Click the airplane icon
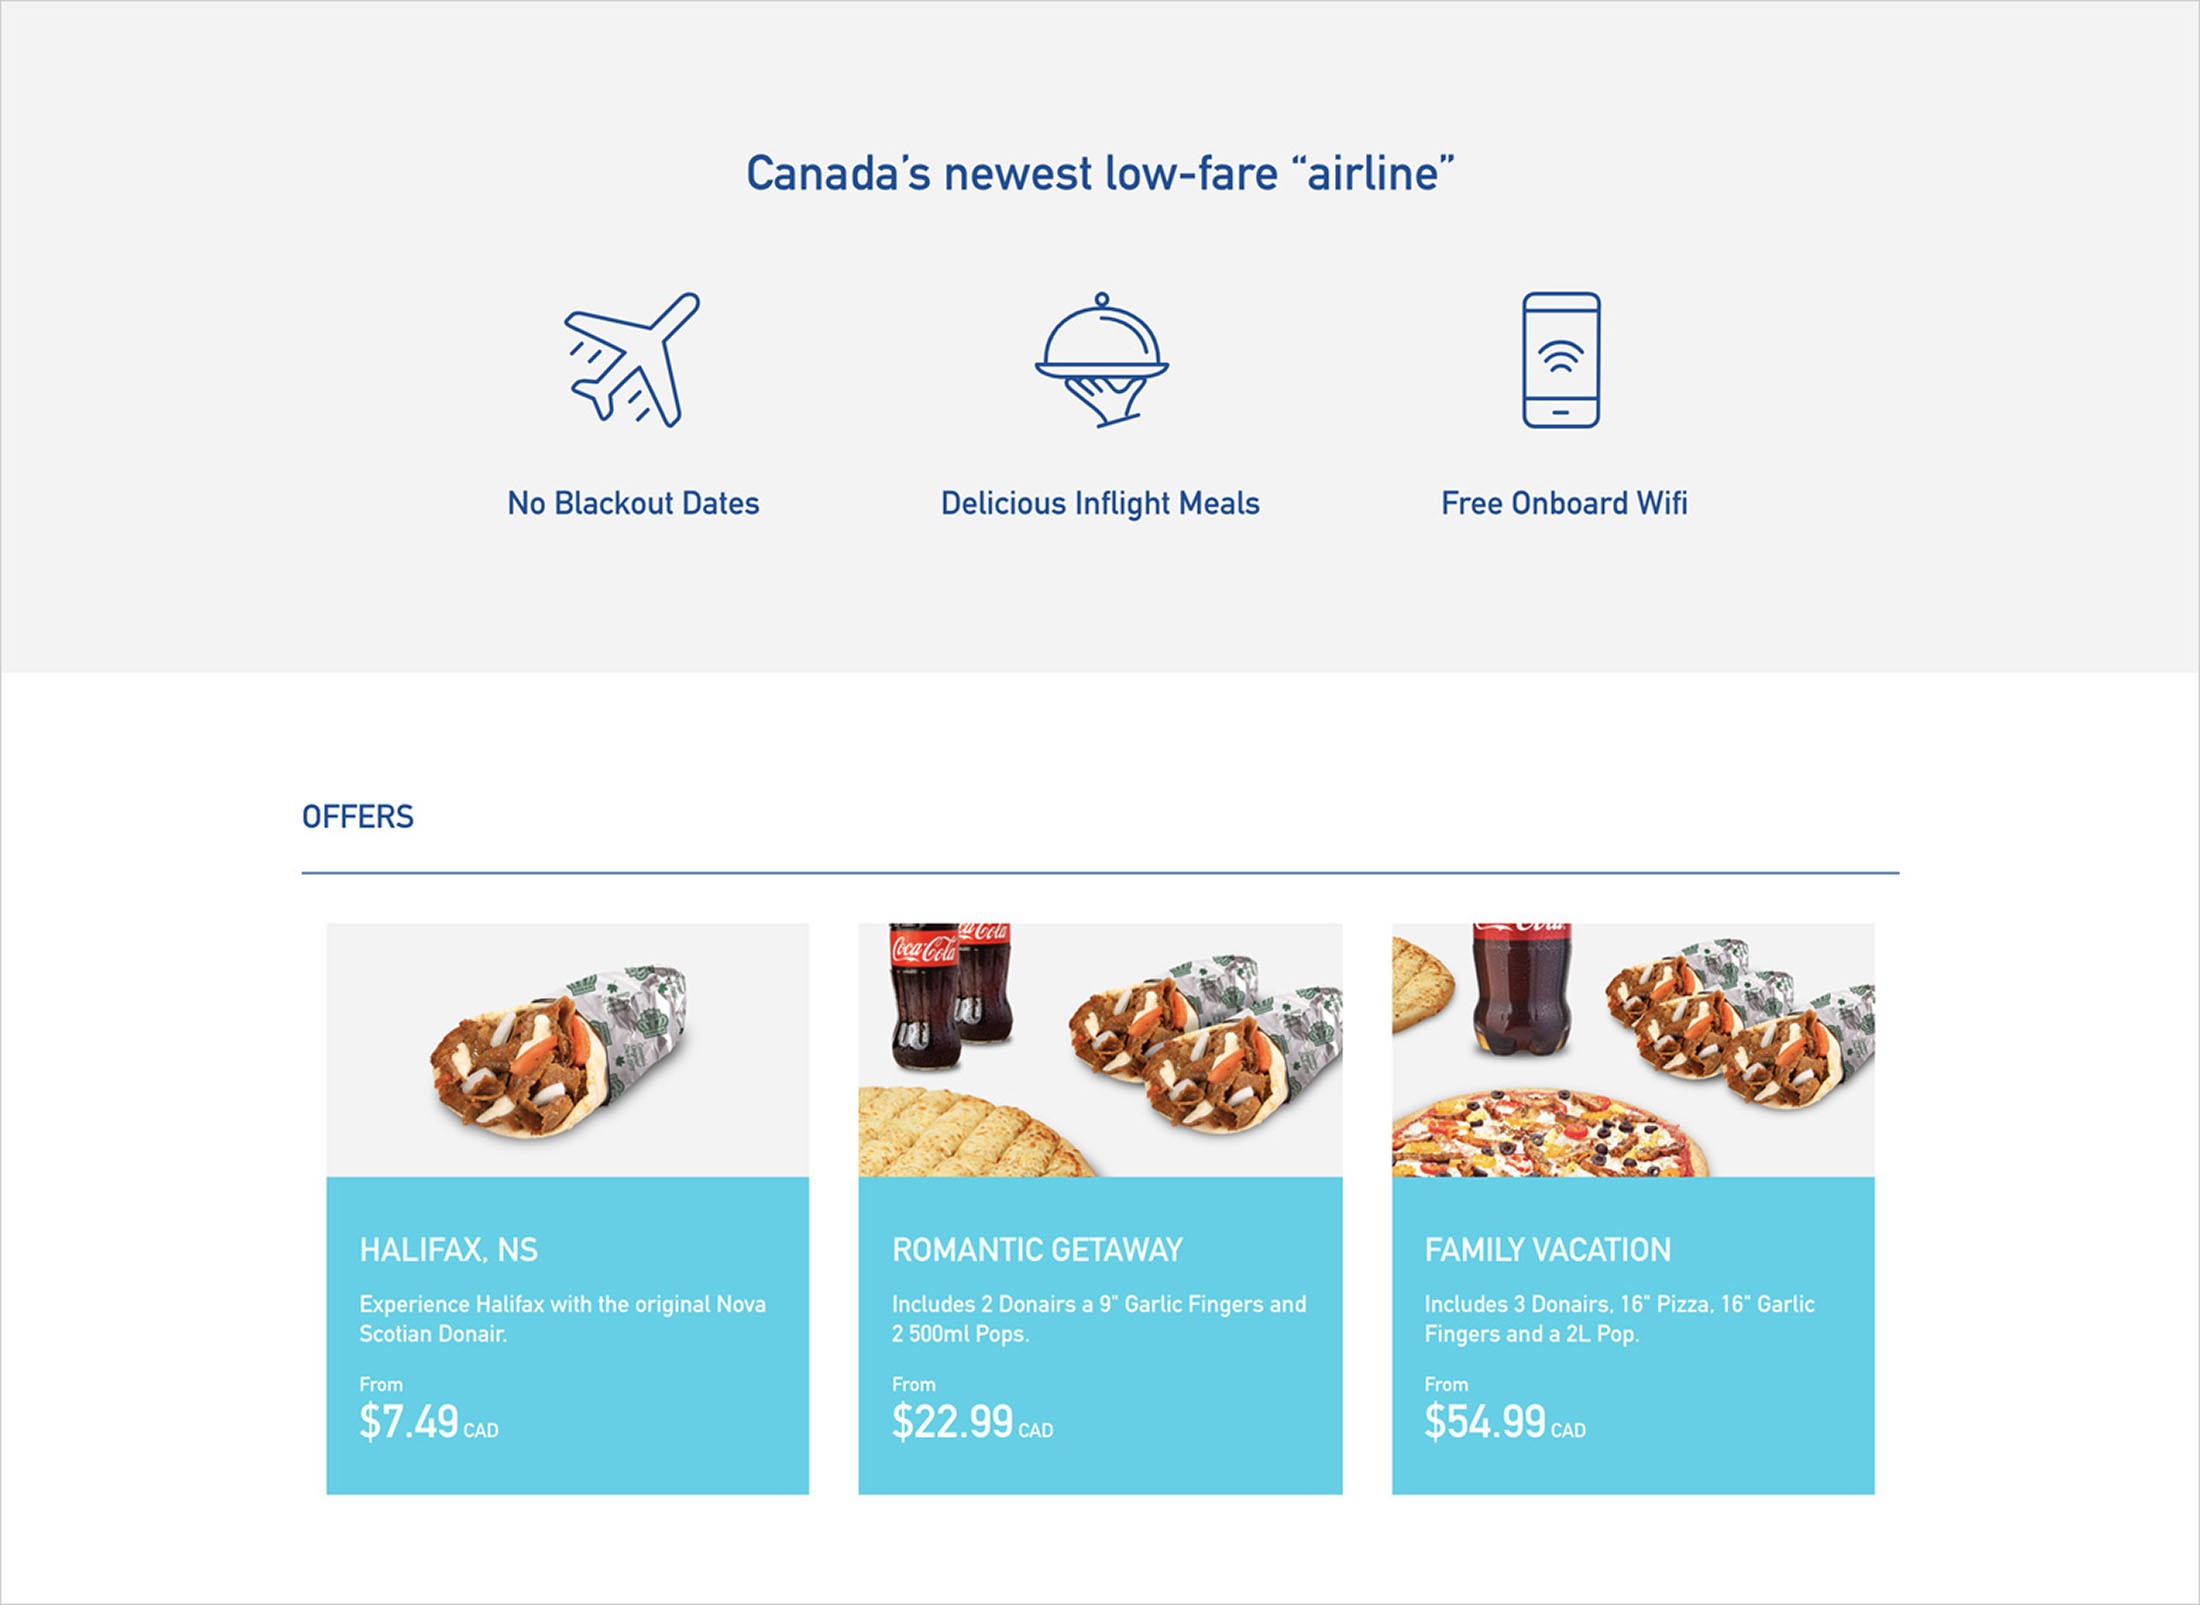This screenshot has width=2200, height=1605. point(632,360)
